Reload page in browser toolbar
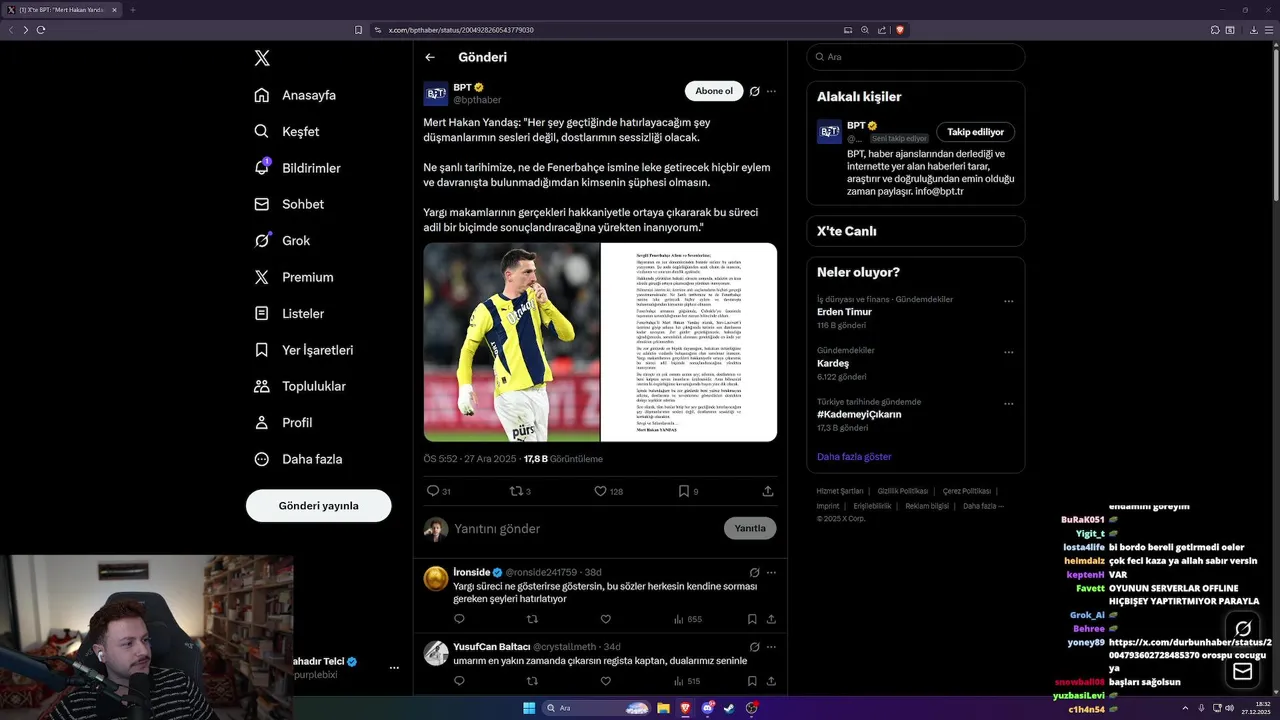This screenshot has height=720, width=1280. click(41, 30)
